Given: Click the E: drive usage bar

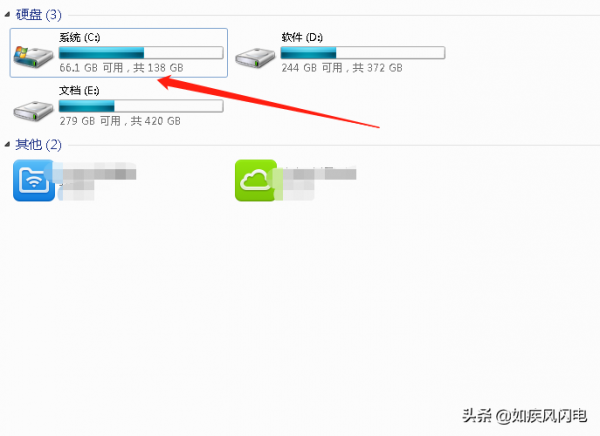Looking at the screenshot, I should pos(141,106).
